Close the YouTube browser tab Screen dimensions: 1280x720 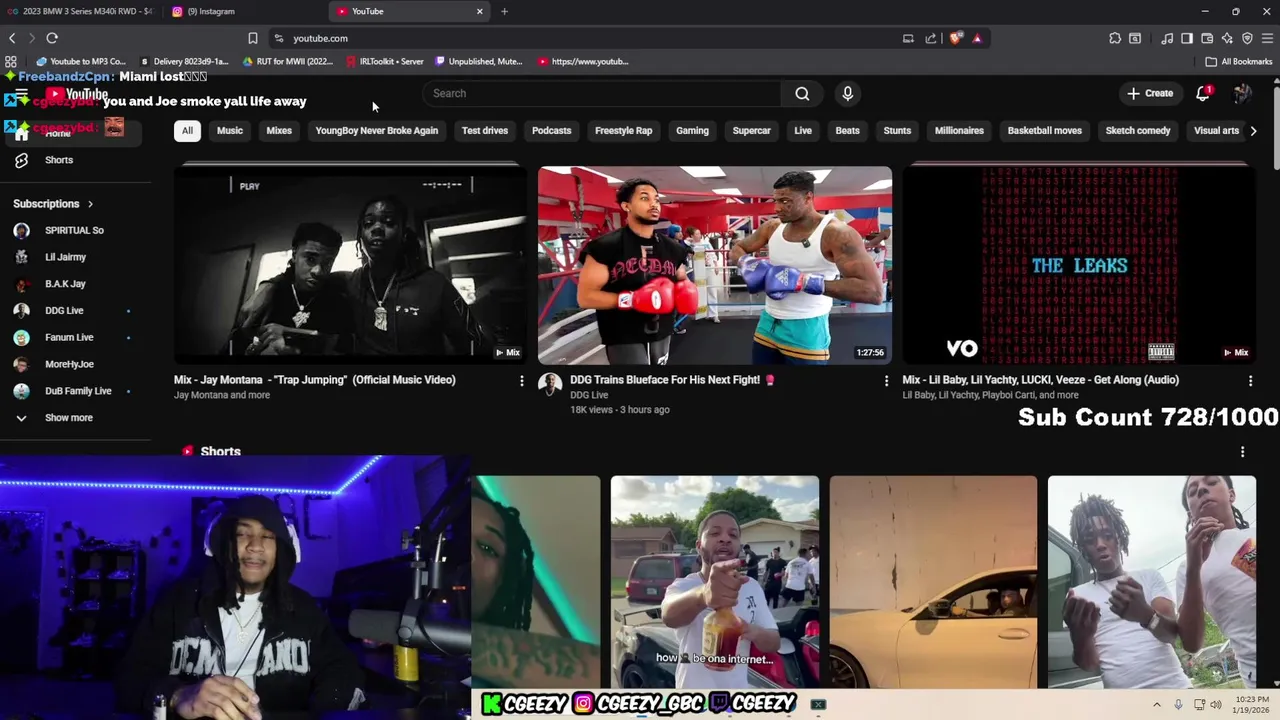point(480,11)
